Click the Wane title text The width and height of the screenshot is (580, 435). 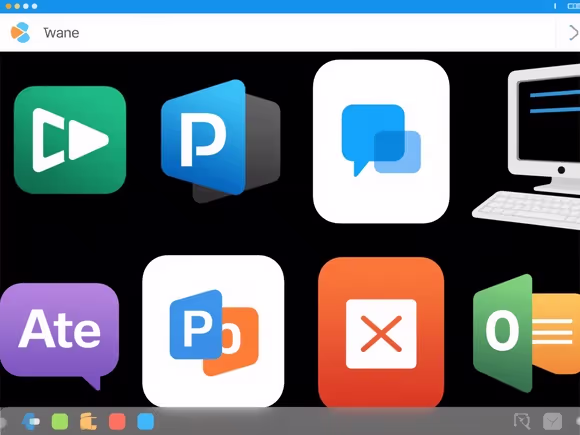(x=61, y=33)
